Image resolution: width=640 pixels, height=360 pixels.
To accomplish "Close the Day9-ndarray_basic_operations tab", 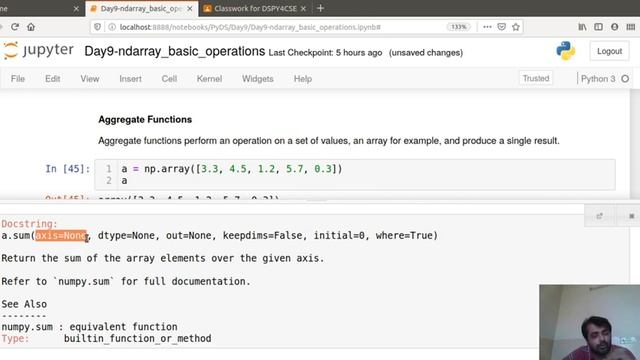I will click(189, 8).
